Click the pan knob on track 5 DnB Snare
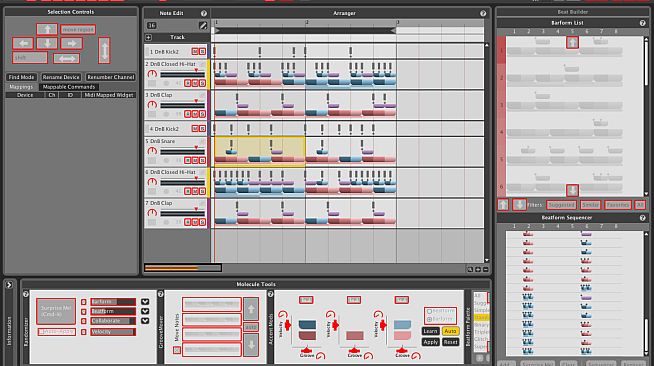Viewport: 654px width, 366px height. 152,151
